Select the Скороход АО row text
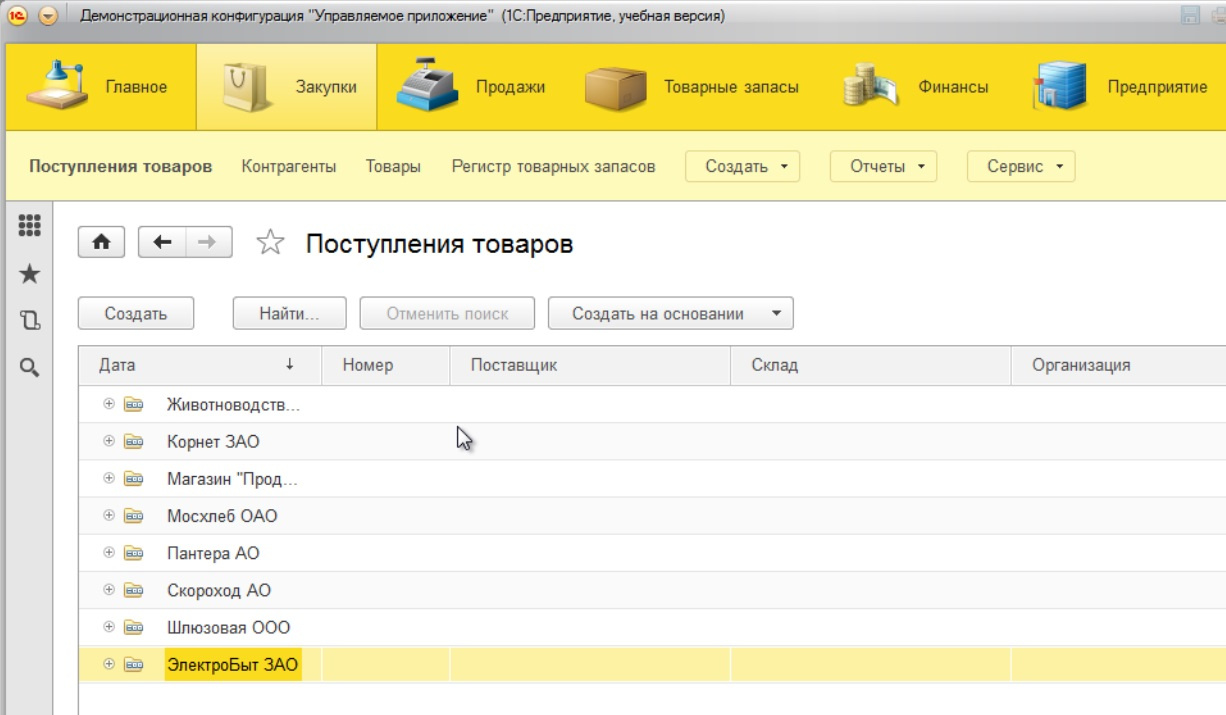The width and height of the screenshot is (1226, 715). [x=219, y=590]
